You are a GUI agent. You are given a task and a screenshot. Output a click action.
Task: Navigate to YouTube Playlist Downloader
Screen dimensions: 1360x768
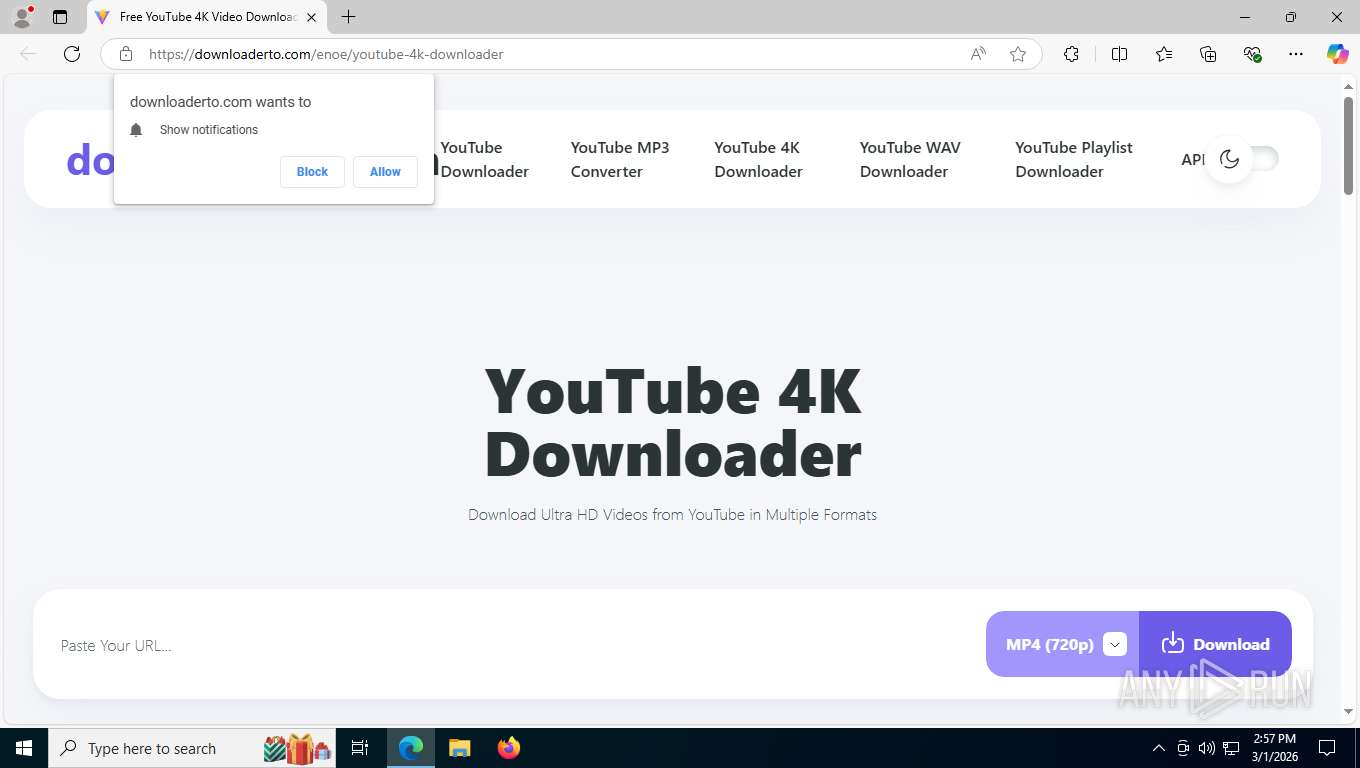1074,159
